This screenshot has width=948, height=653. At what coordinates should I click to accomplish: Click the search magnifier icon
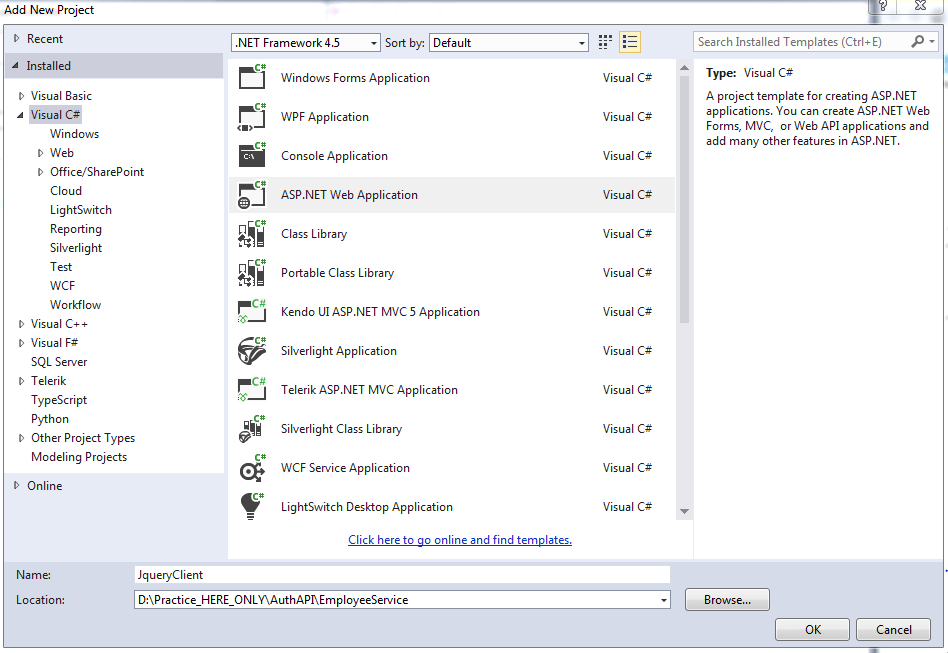[x=918, y=41]
